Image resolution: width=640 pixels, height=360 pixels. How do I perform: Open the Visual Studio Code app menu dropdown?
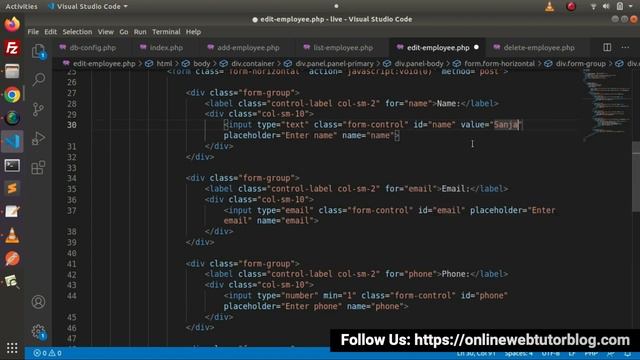(87, 7)
